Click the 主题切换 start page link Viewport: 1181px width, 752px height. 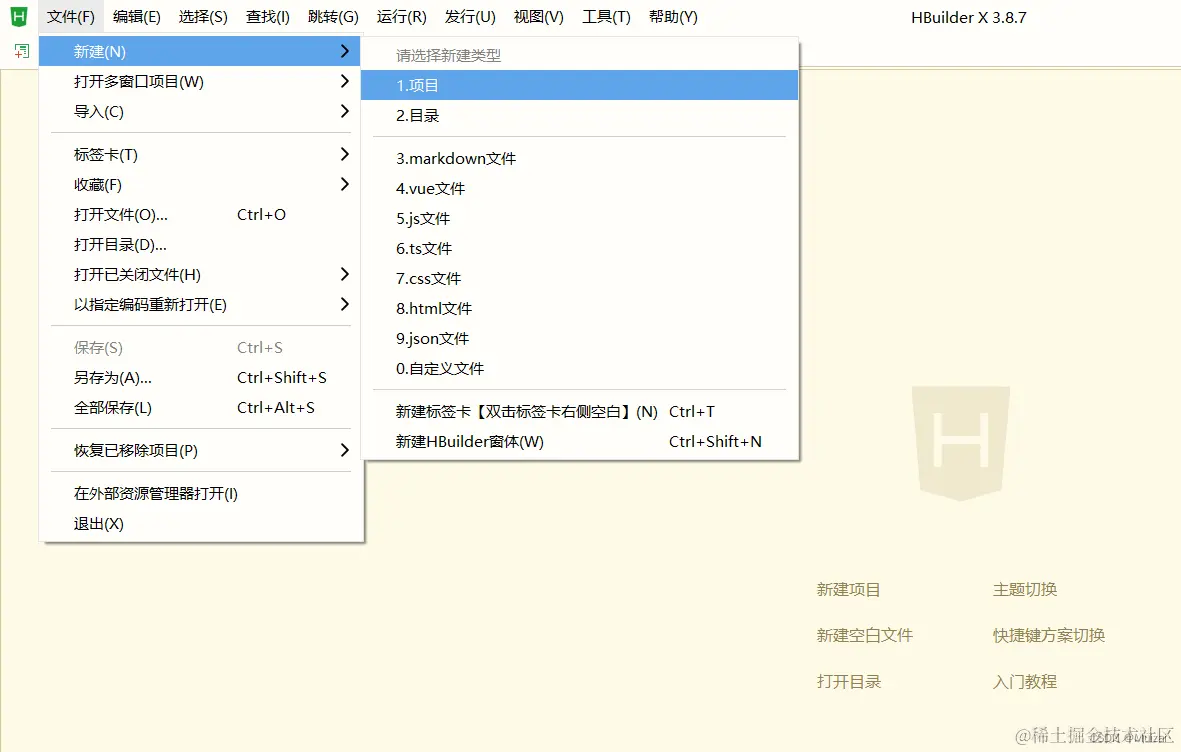(x=1025, y=589)
